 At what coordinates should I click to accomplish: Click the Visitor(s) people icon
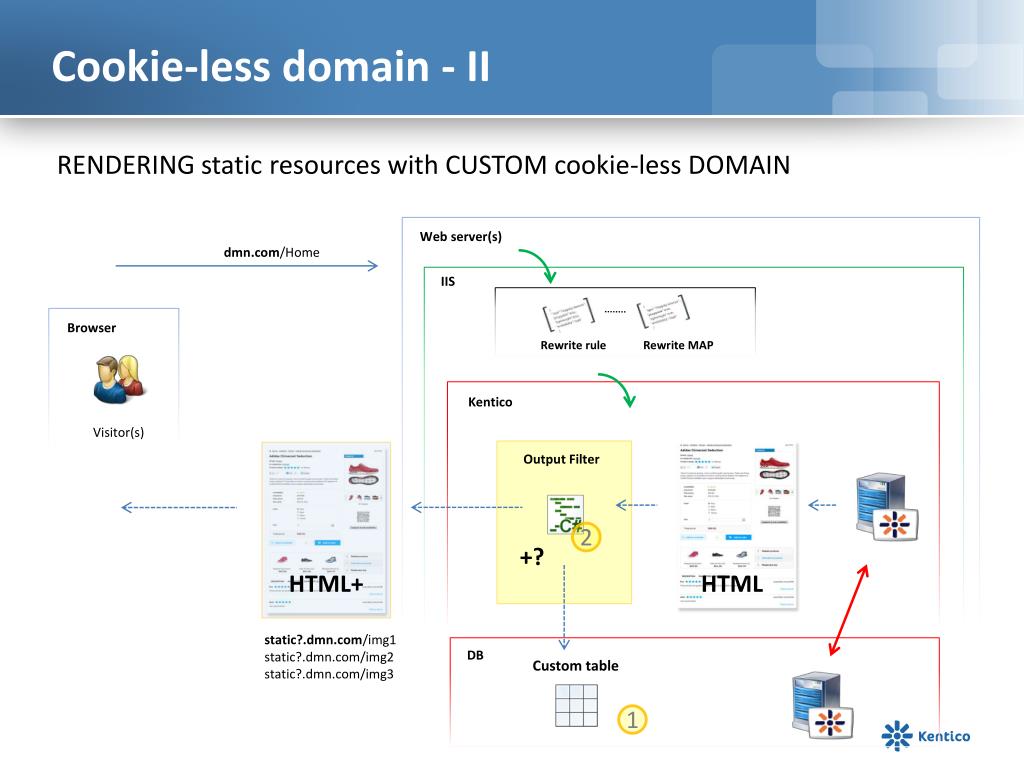119,379
